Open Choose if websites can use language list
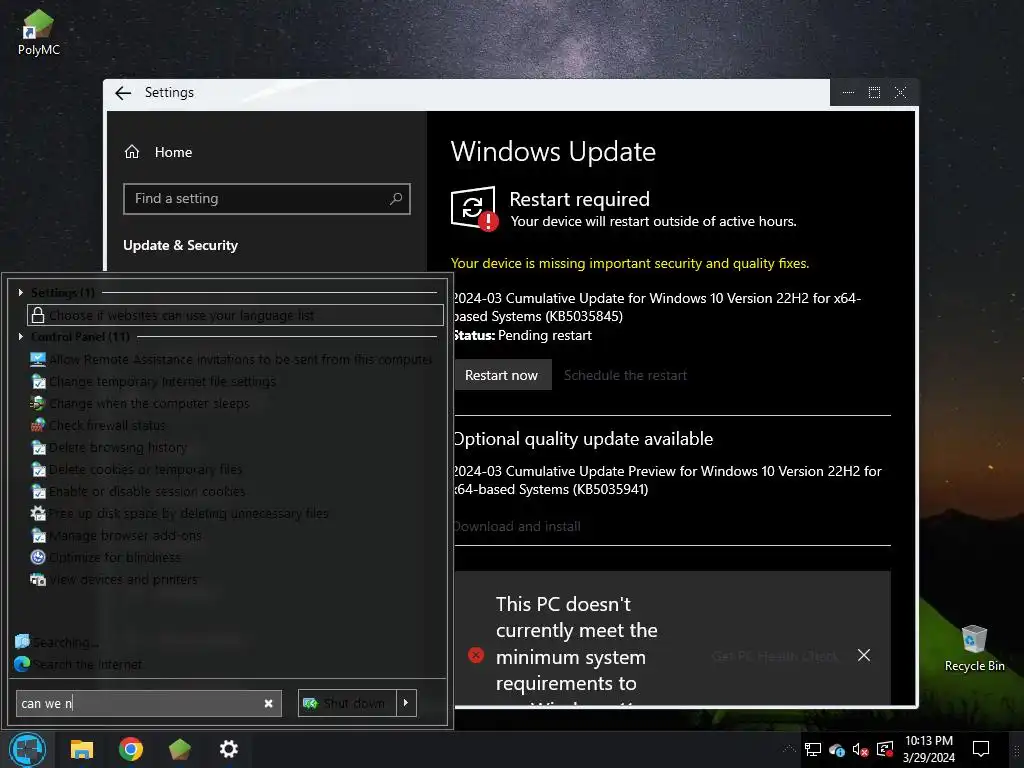Image resolution: width=1024 pixels, height=768 pixels. [235, 315]
